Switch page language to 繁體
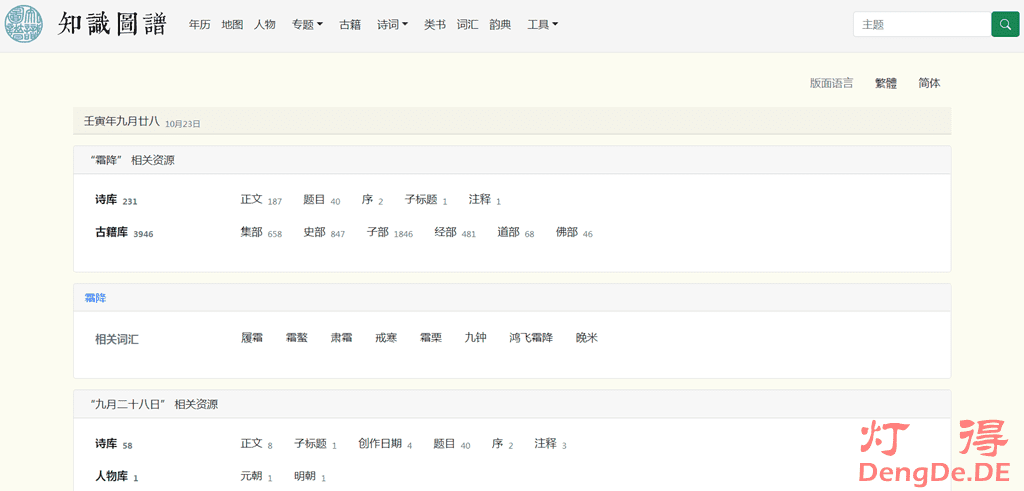Viewport: 1024px width, 491px height. [x=886, y=83]
